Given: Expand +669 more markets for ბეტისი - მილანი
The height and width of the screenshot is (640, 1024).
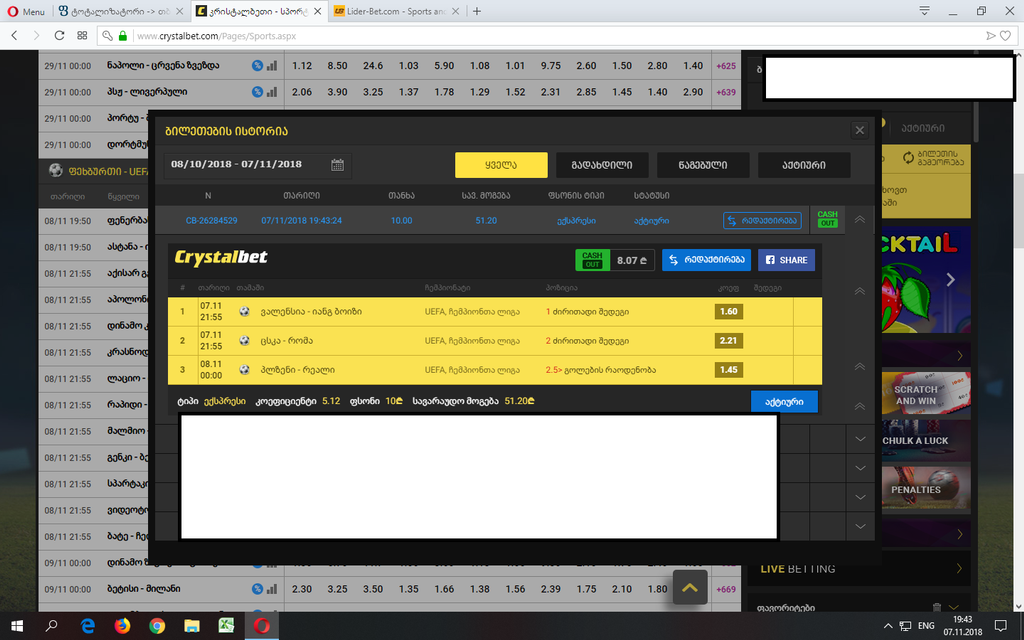Looking at the screenshot, I should point(726,589).
